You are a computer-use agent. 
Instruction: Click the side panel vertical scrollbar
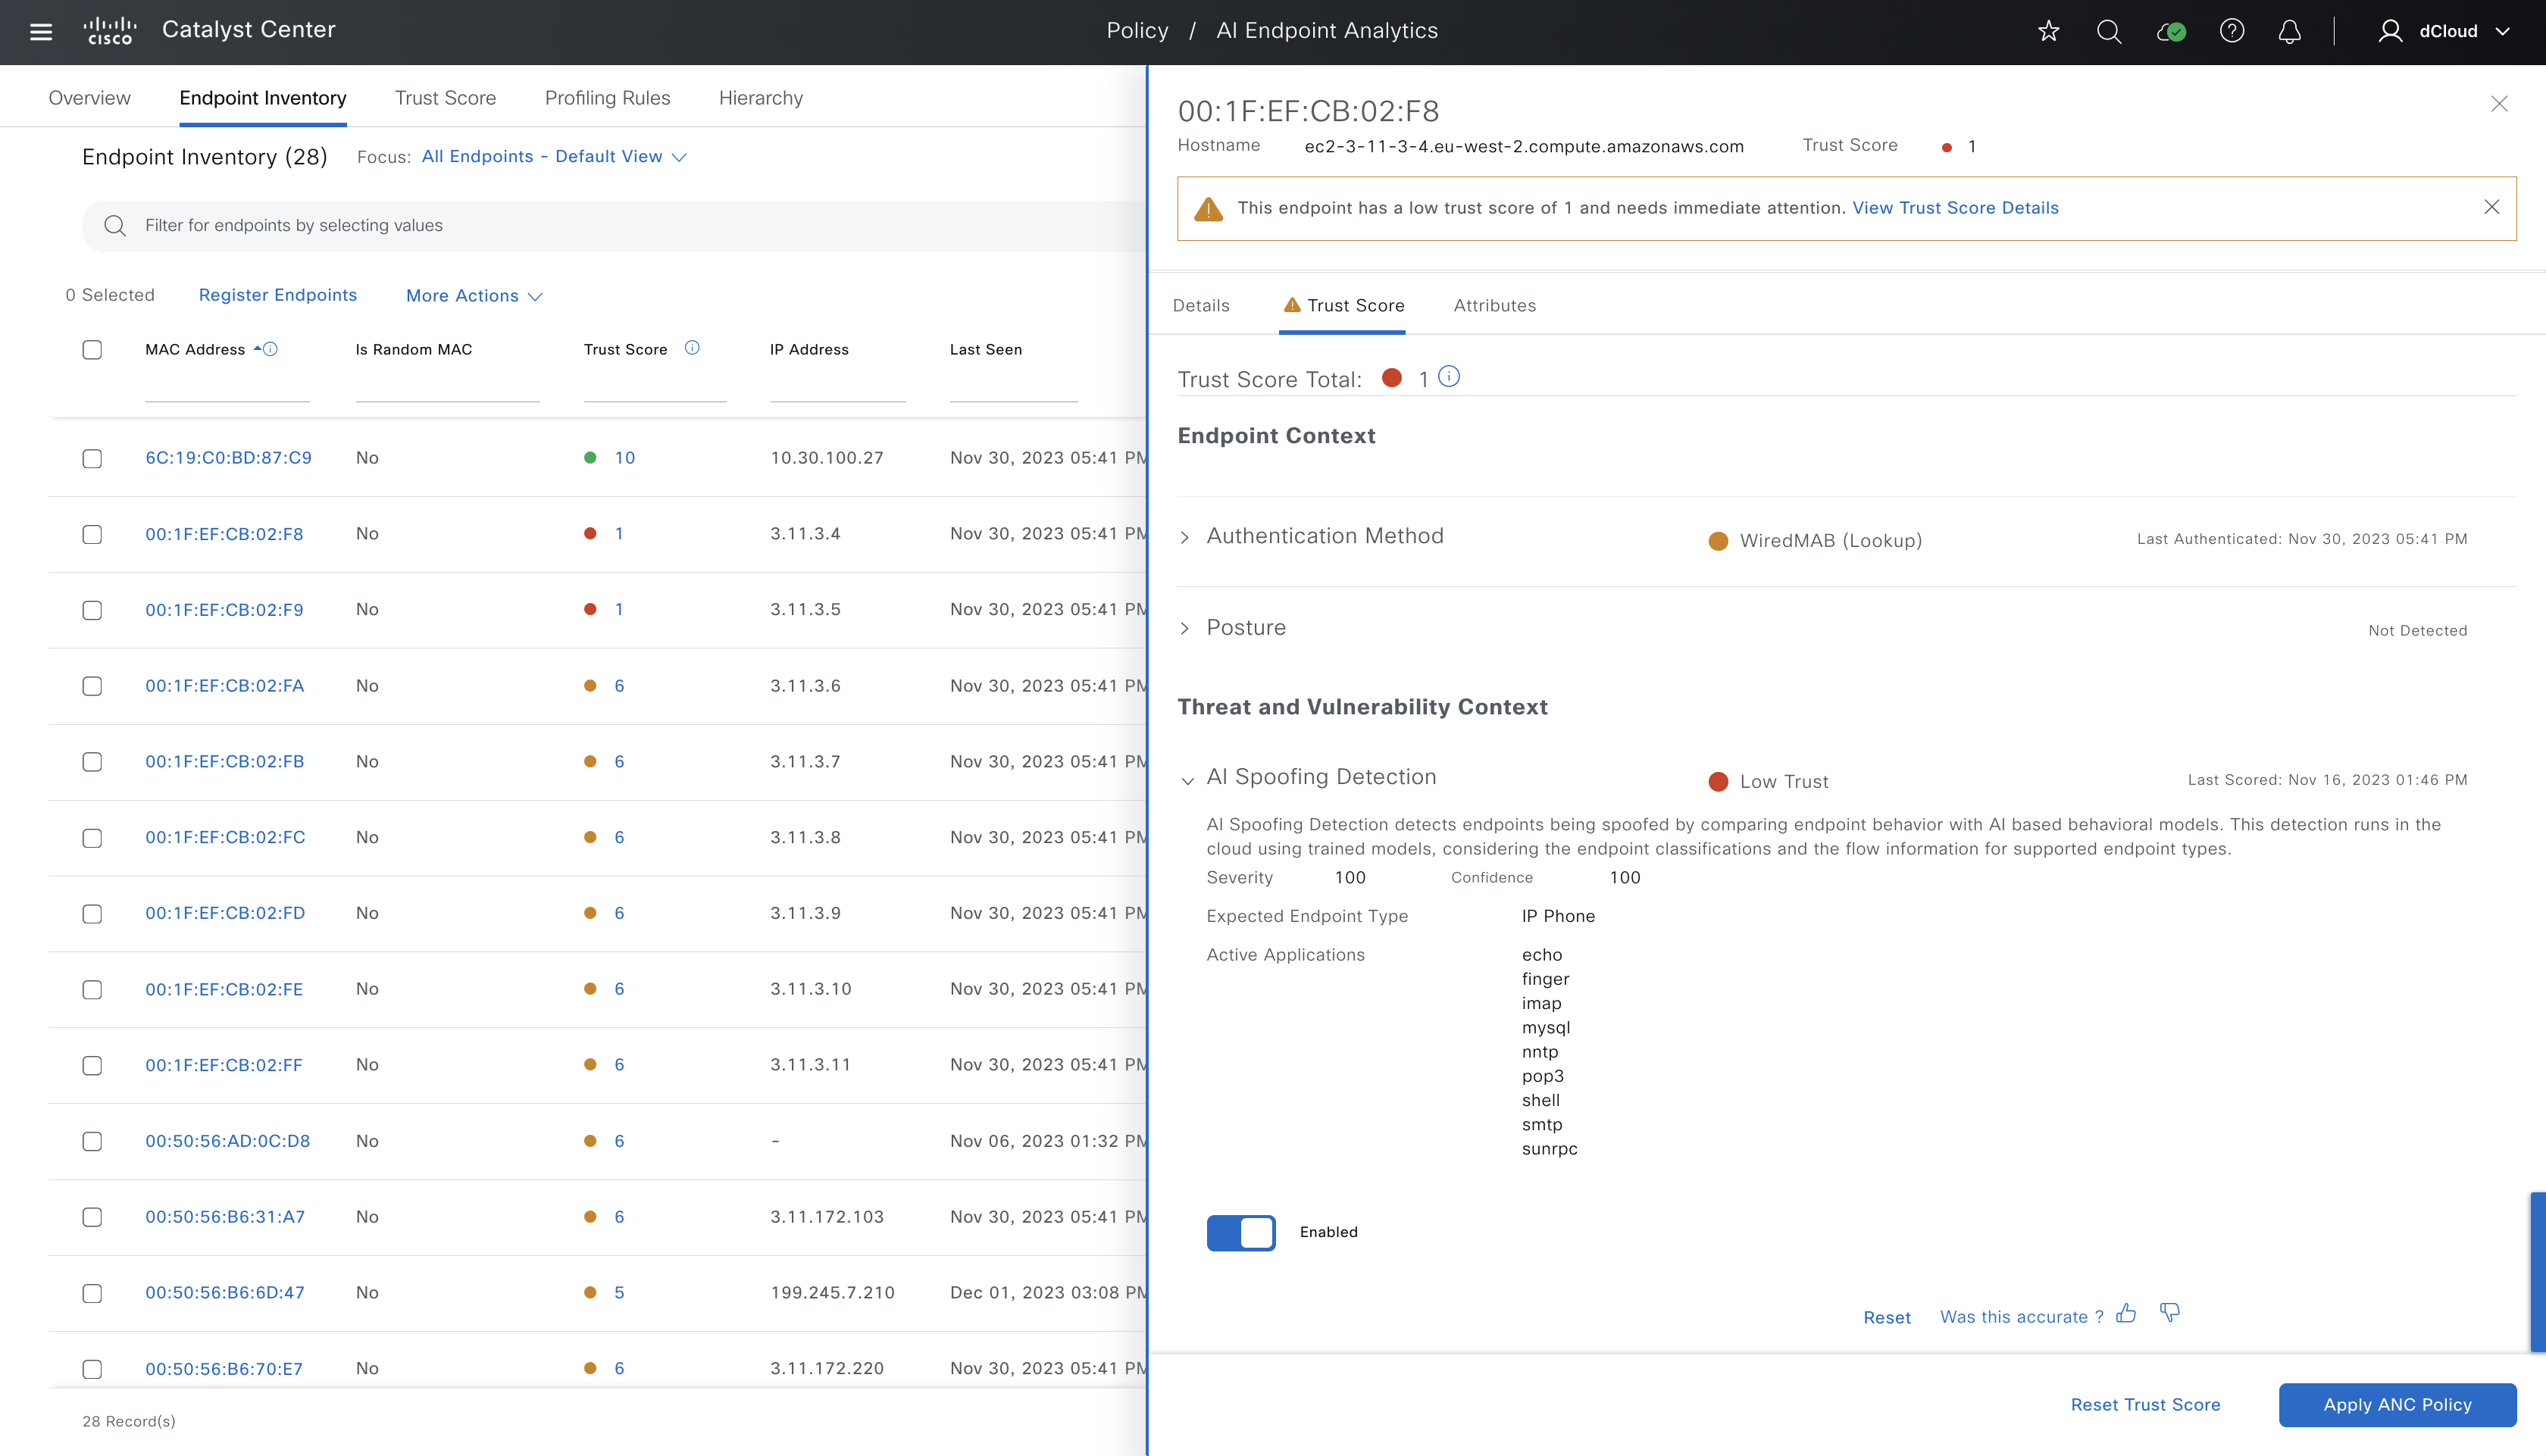(2537, 1272)
